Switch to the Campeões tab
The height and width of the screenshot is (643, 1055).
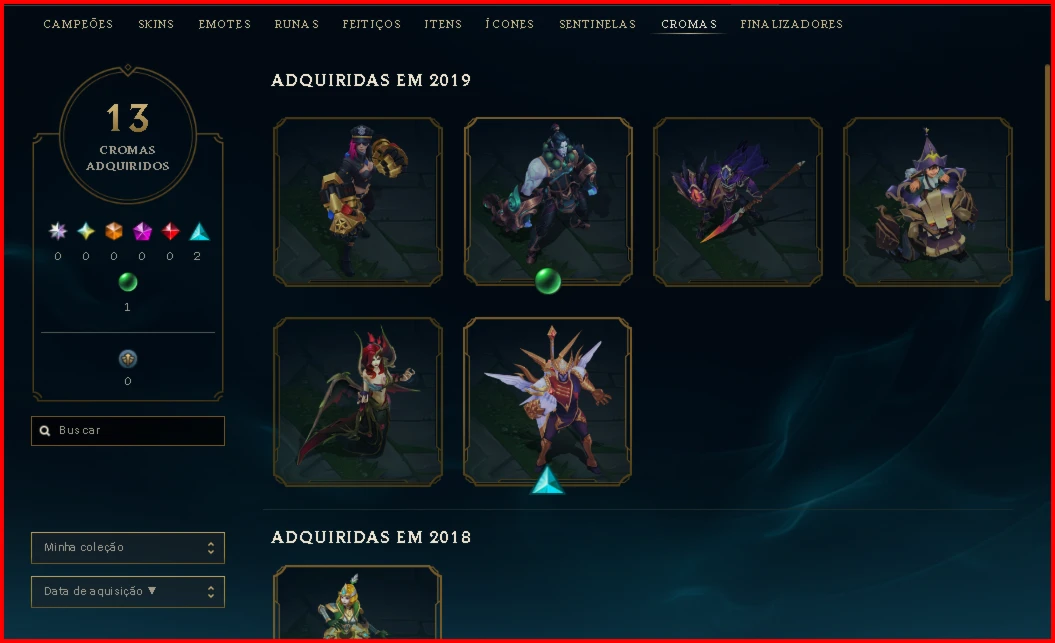[78, 24]
